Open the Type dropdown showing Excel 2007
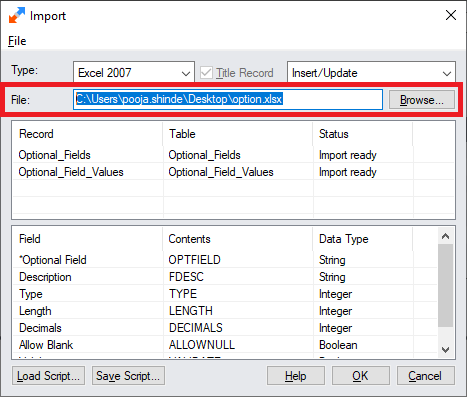The image size is (467, 397). click(x=134, y=72)
